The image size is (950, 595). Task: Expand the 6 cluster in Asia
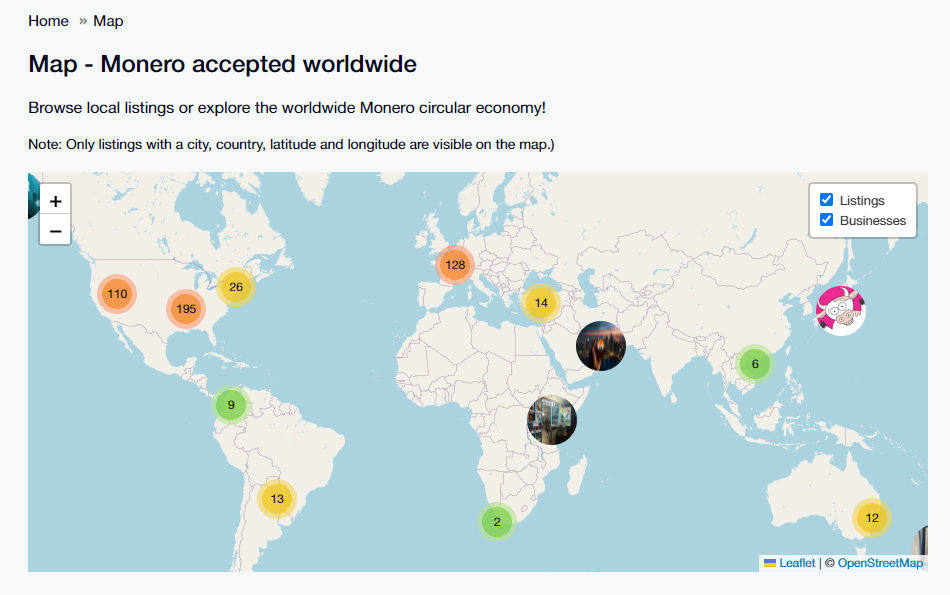tap(755, 364)
